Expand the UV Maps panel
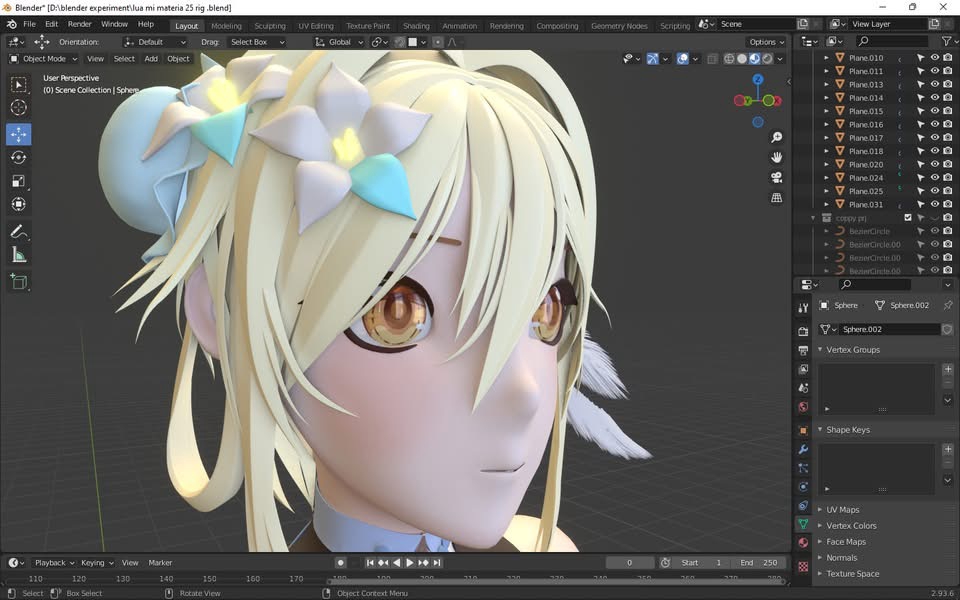The image size is (960, 600). point(842,510)
